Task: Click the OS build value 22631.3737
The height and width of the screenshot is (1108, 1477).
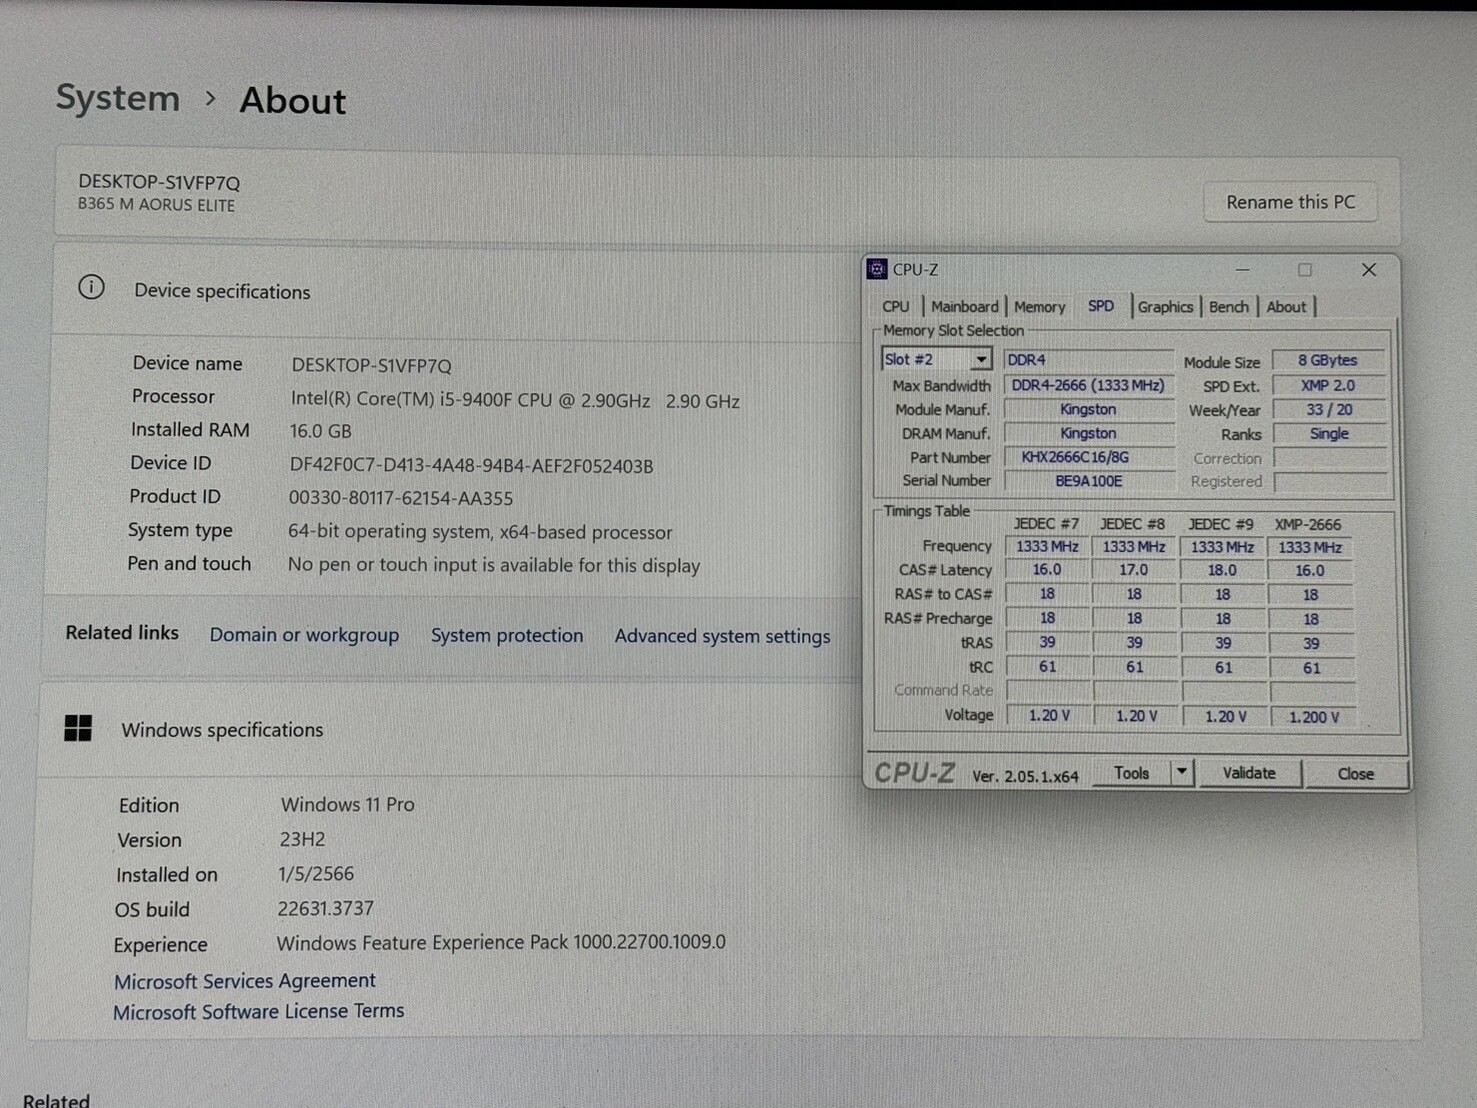Action: (x=326, y=908)
